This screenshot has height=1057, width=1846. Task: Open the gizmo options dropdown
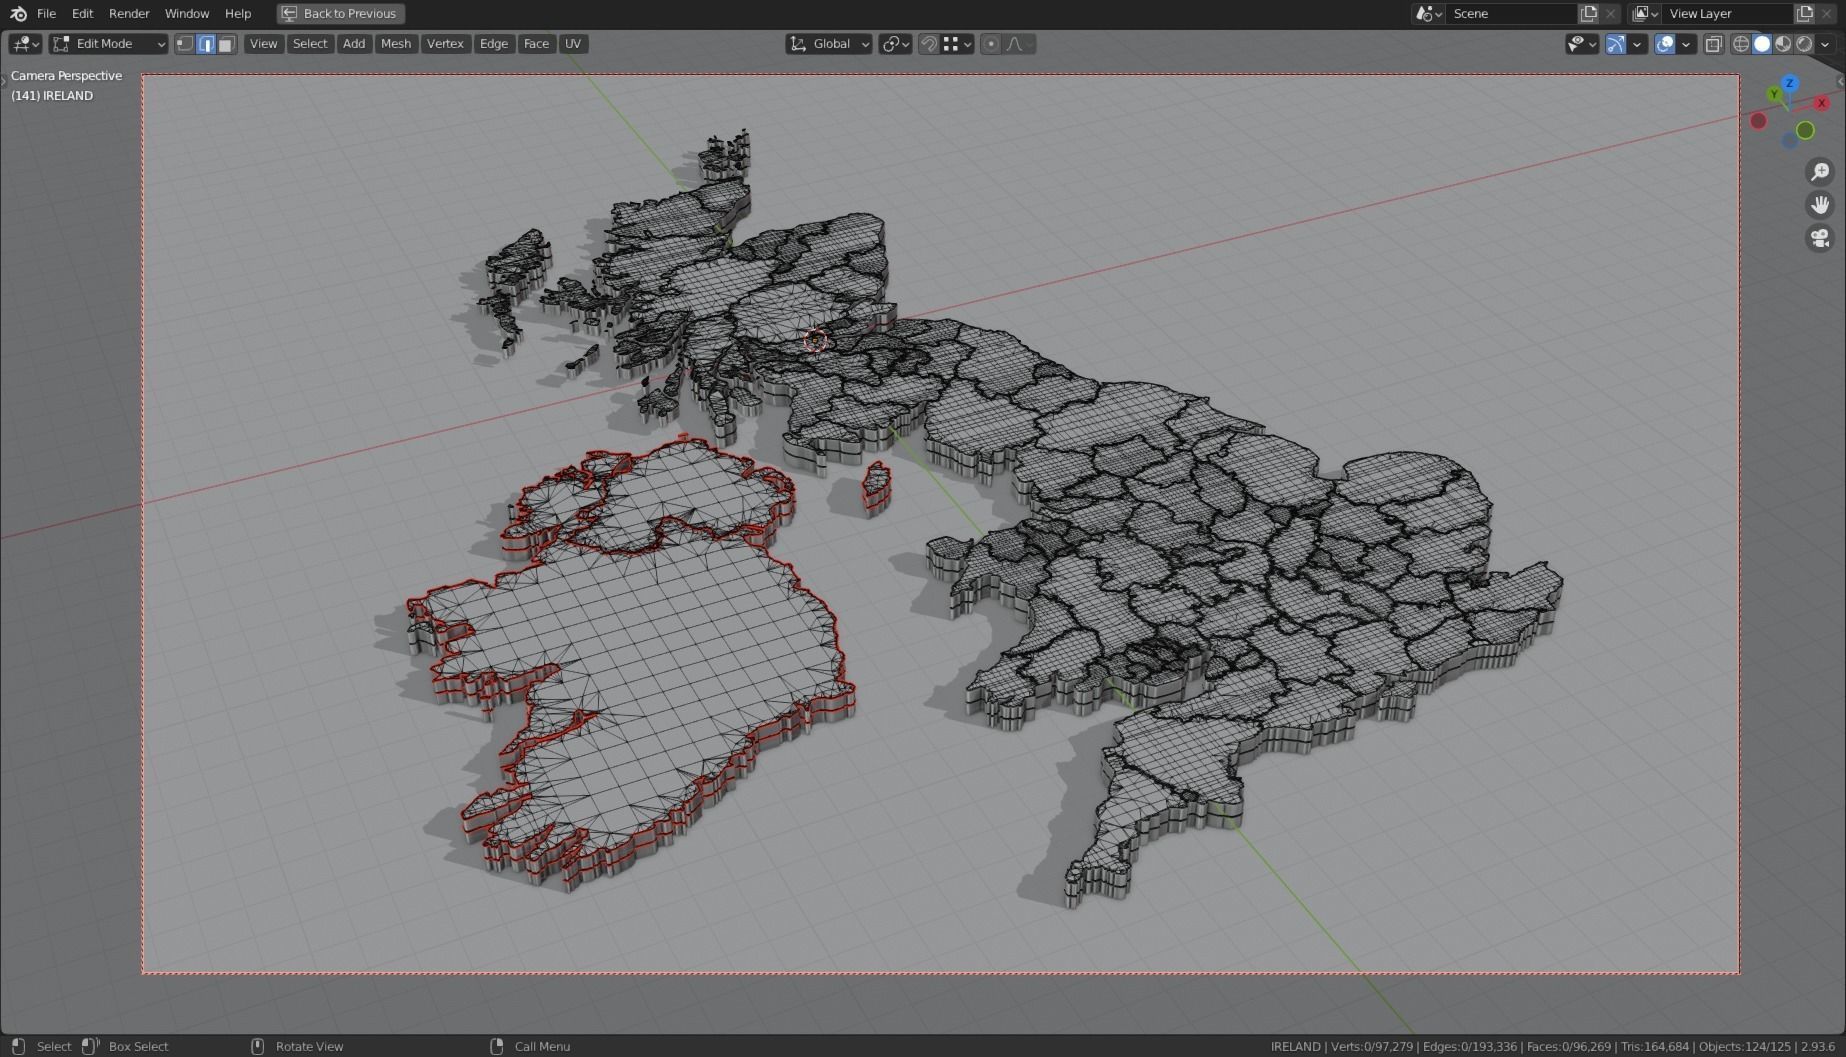pos(1637,43)
